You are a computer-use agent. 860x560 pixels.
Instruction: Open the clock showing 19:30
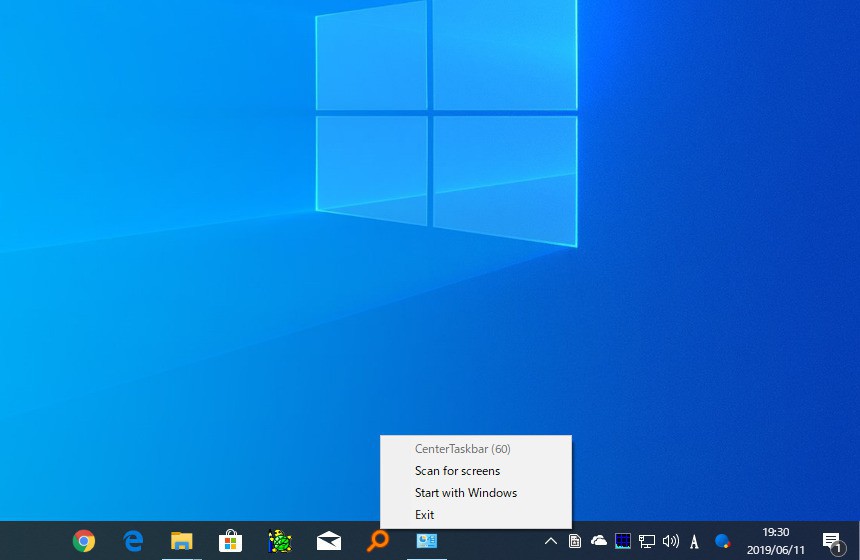point(776,541)
